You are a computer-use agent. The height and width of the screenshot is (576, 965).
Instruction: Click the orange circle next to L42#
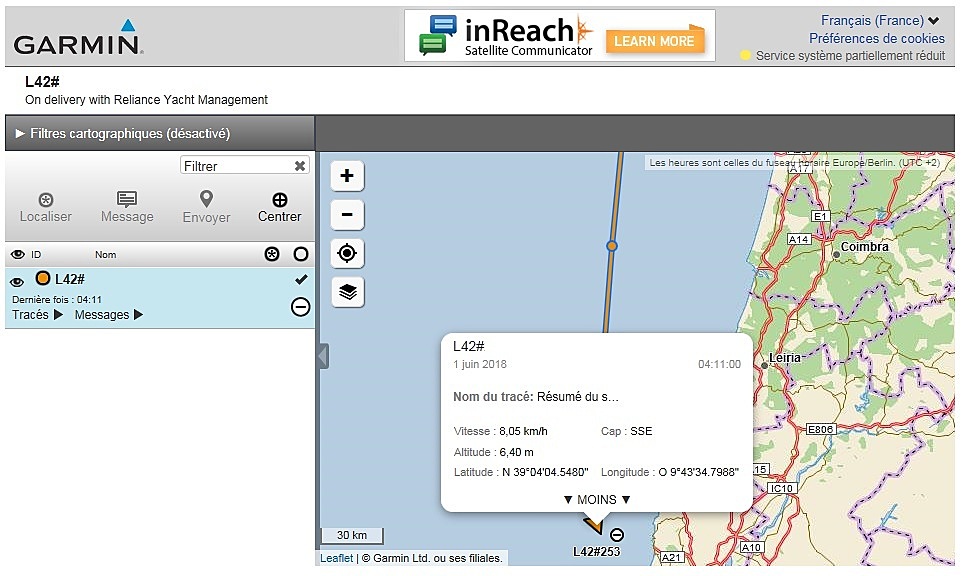coord(43,278)
